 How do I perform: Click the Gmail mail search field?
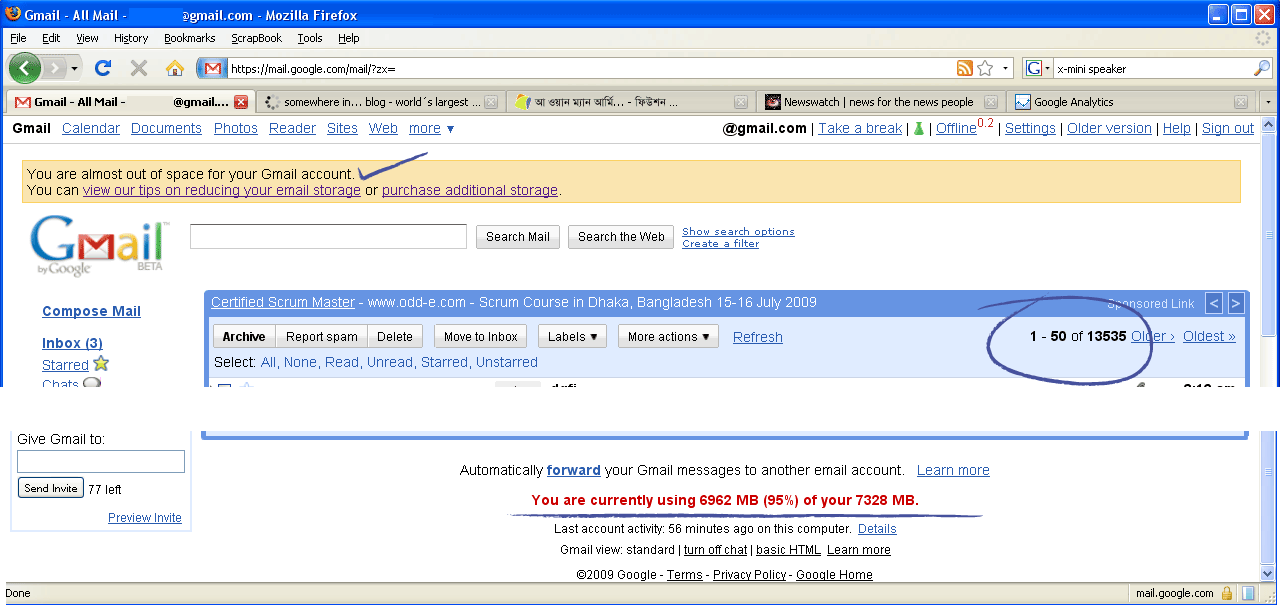(328, 236)
